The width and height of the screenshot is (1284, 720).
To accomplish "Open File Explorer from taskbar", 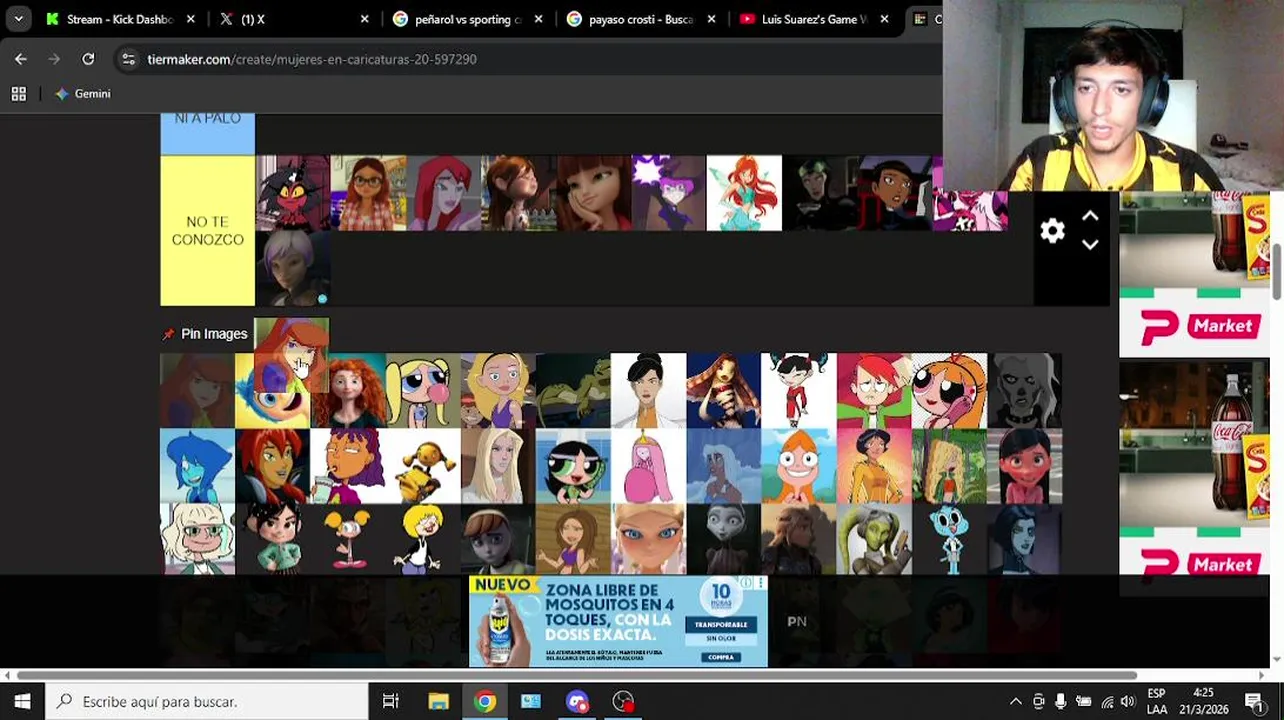I will tap(438, 701).
